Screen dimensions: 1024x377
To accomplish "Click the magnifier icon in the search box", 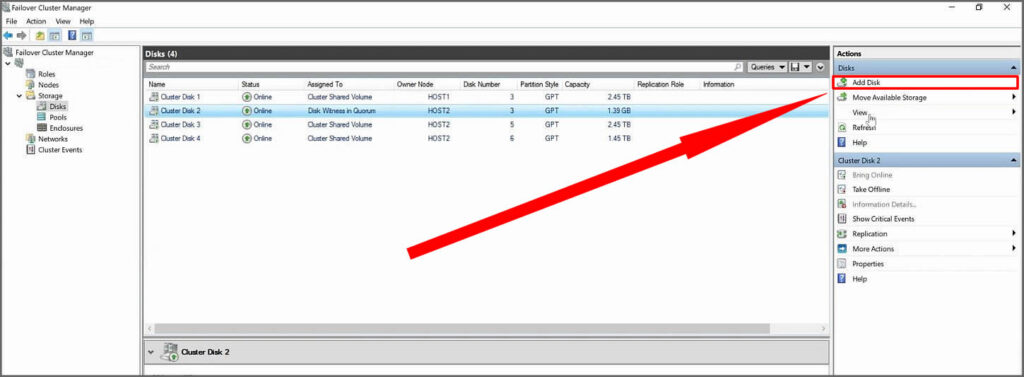I will pyautogui.click(x=738, y=67).
